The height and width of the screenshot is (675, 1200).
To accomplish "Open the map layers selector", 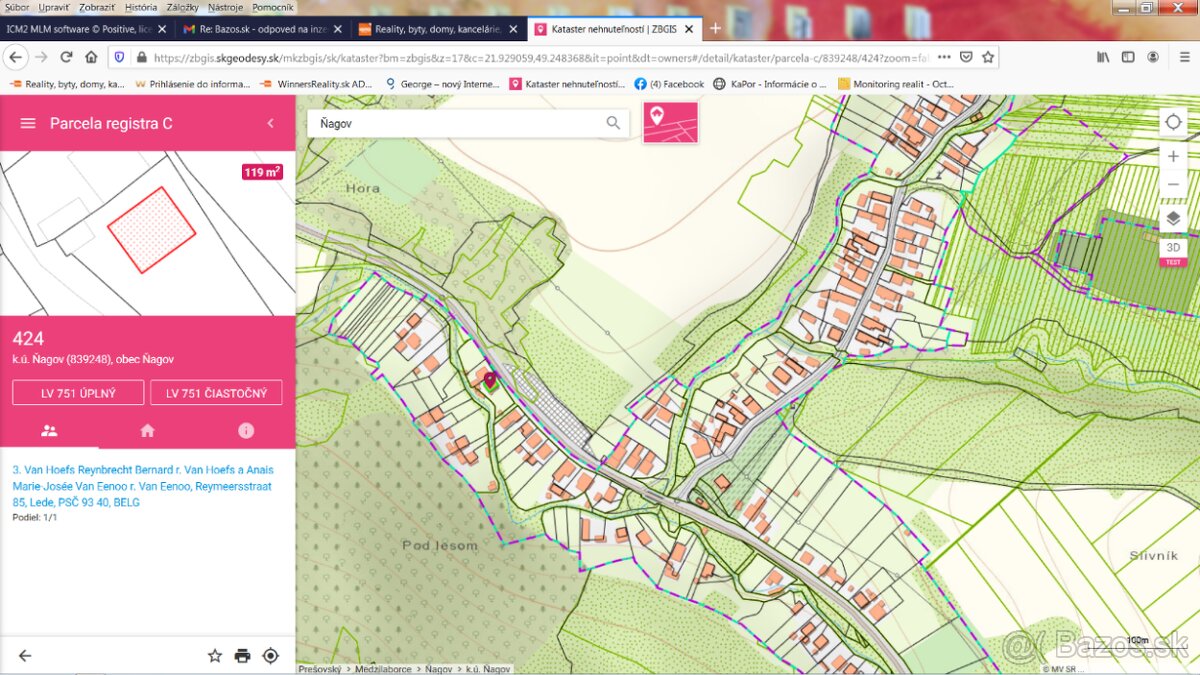I will pyautogui.click(x=1173, y=219).
